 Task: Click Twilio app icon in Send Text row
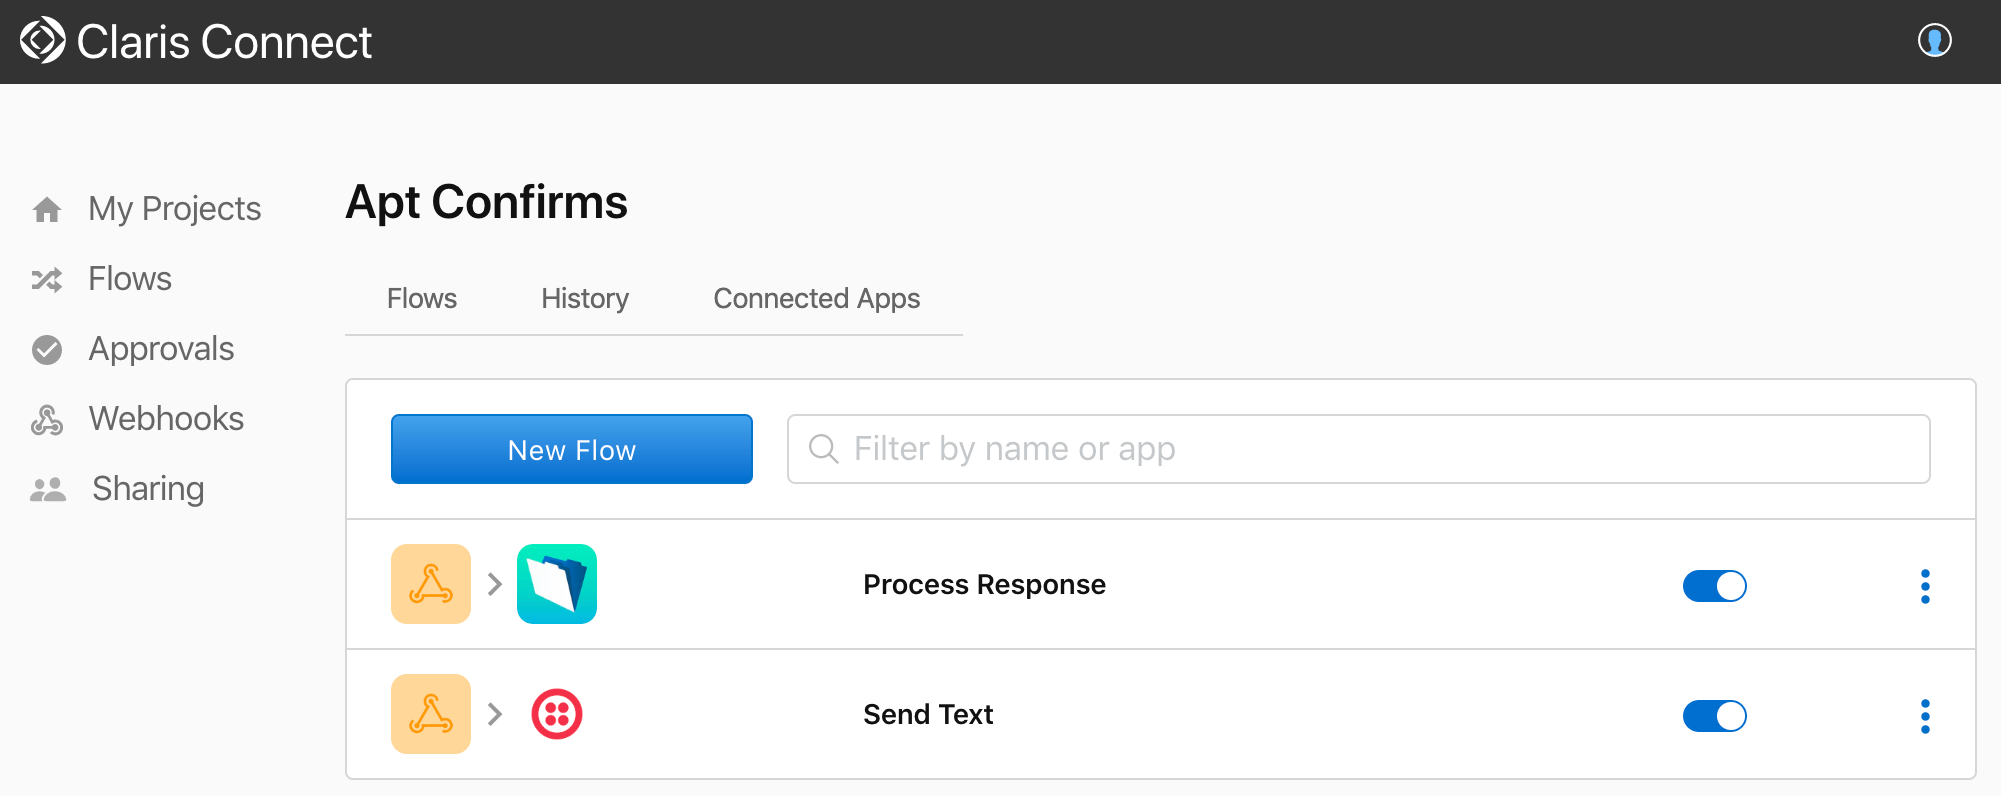tap(557, 714)
